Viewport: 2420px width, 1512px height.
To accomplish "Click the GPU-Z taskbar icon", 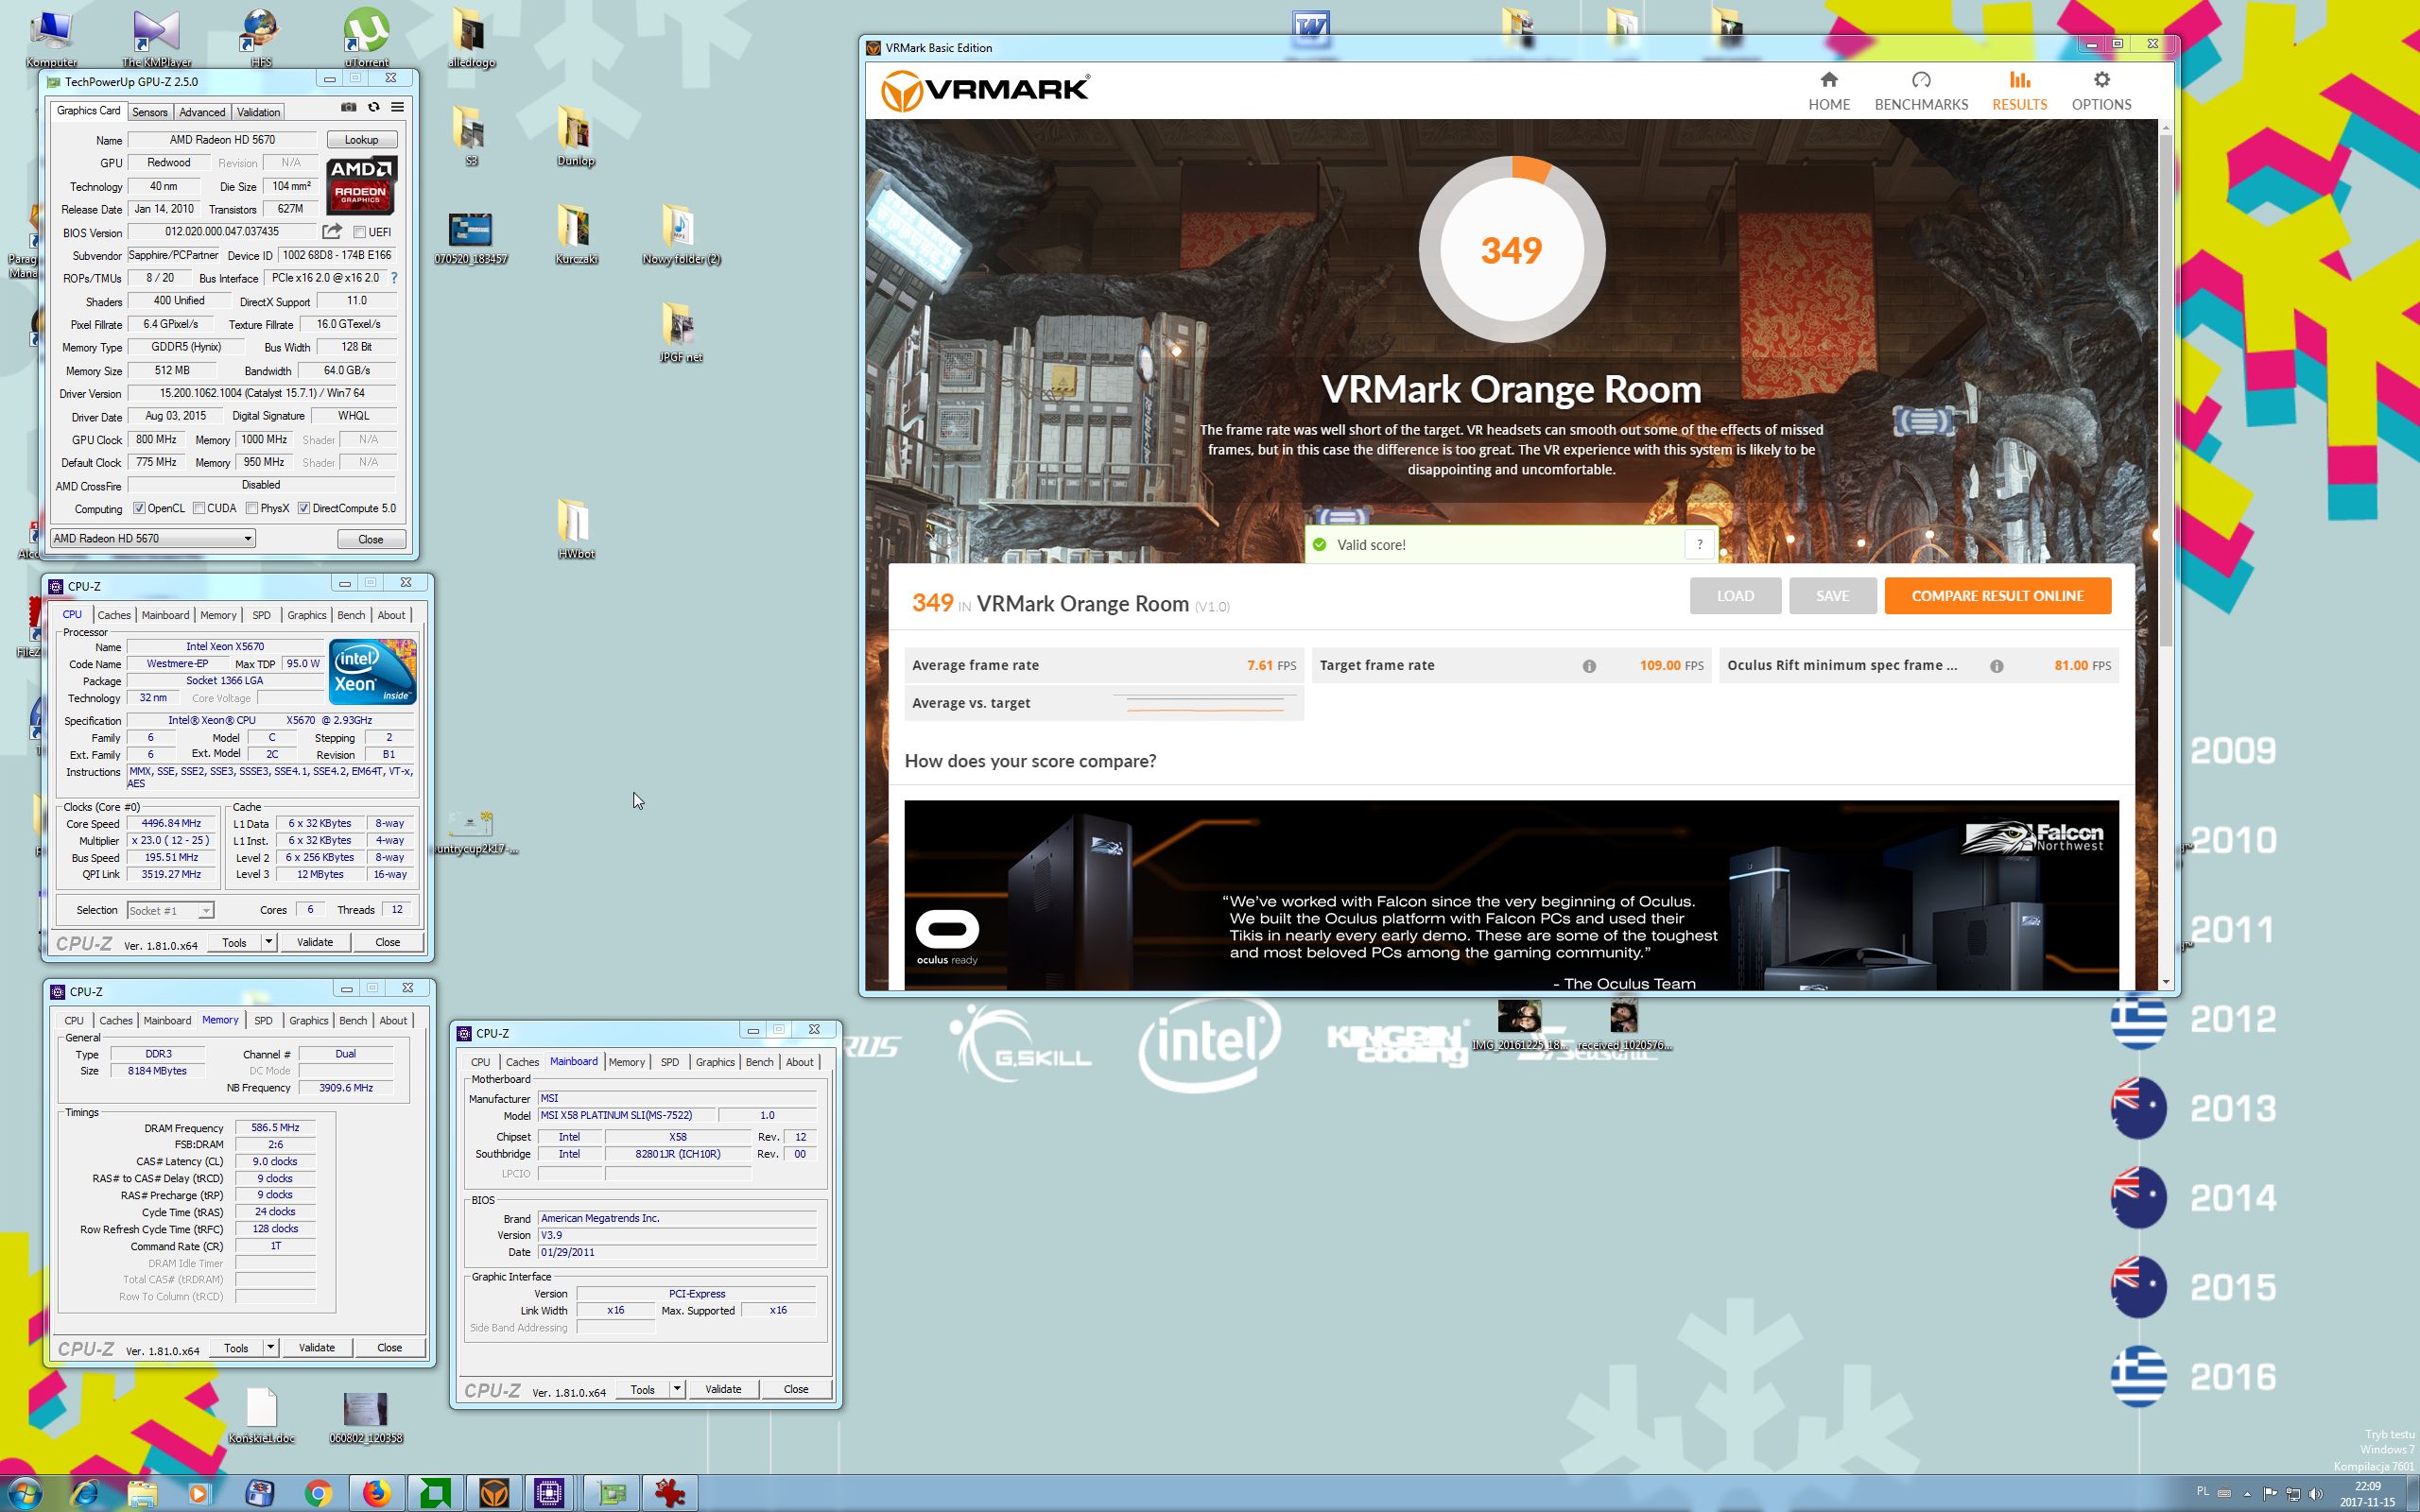I will click(x=612, y=1493).
